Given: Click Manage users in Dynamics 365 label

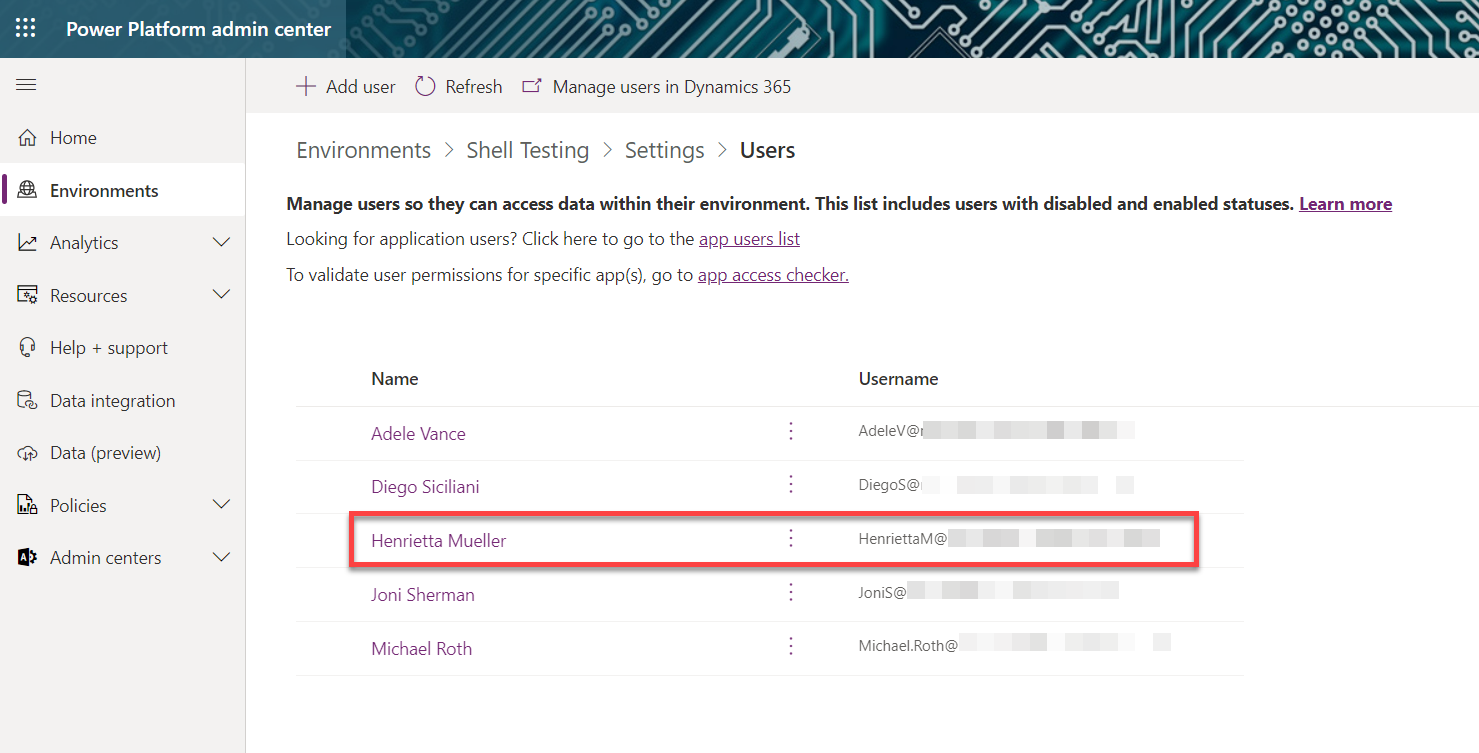Looking at the screenshot, I should [x=672, y=87].
